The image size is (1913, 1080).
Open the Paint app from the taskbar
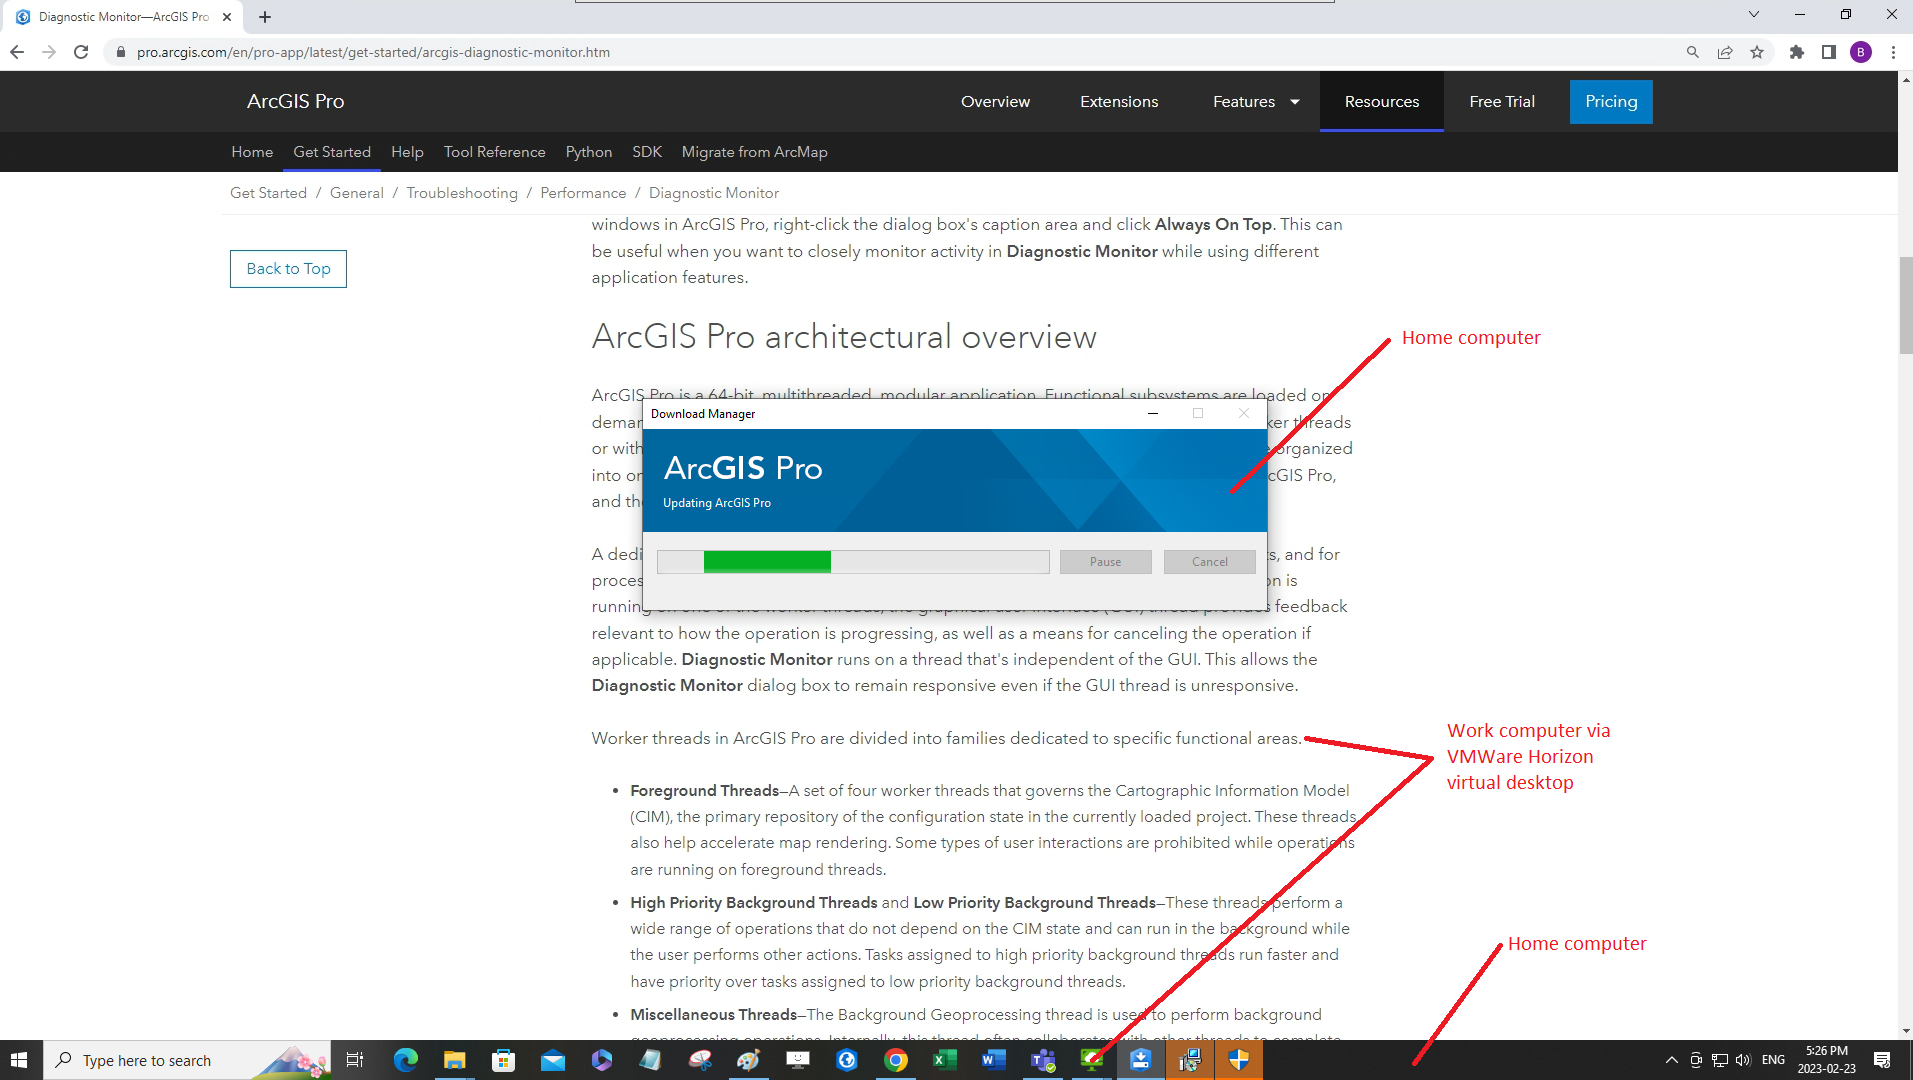pyautogui.click(x=748, y=1060)
